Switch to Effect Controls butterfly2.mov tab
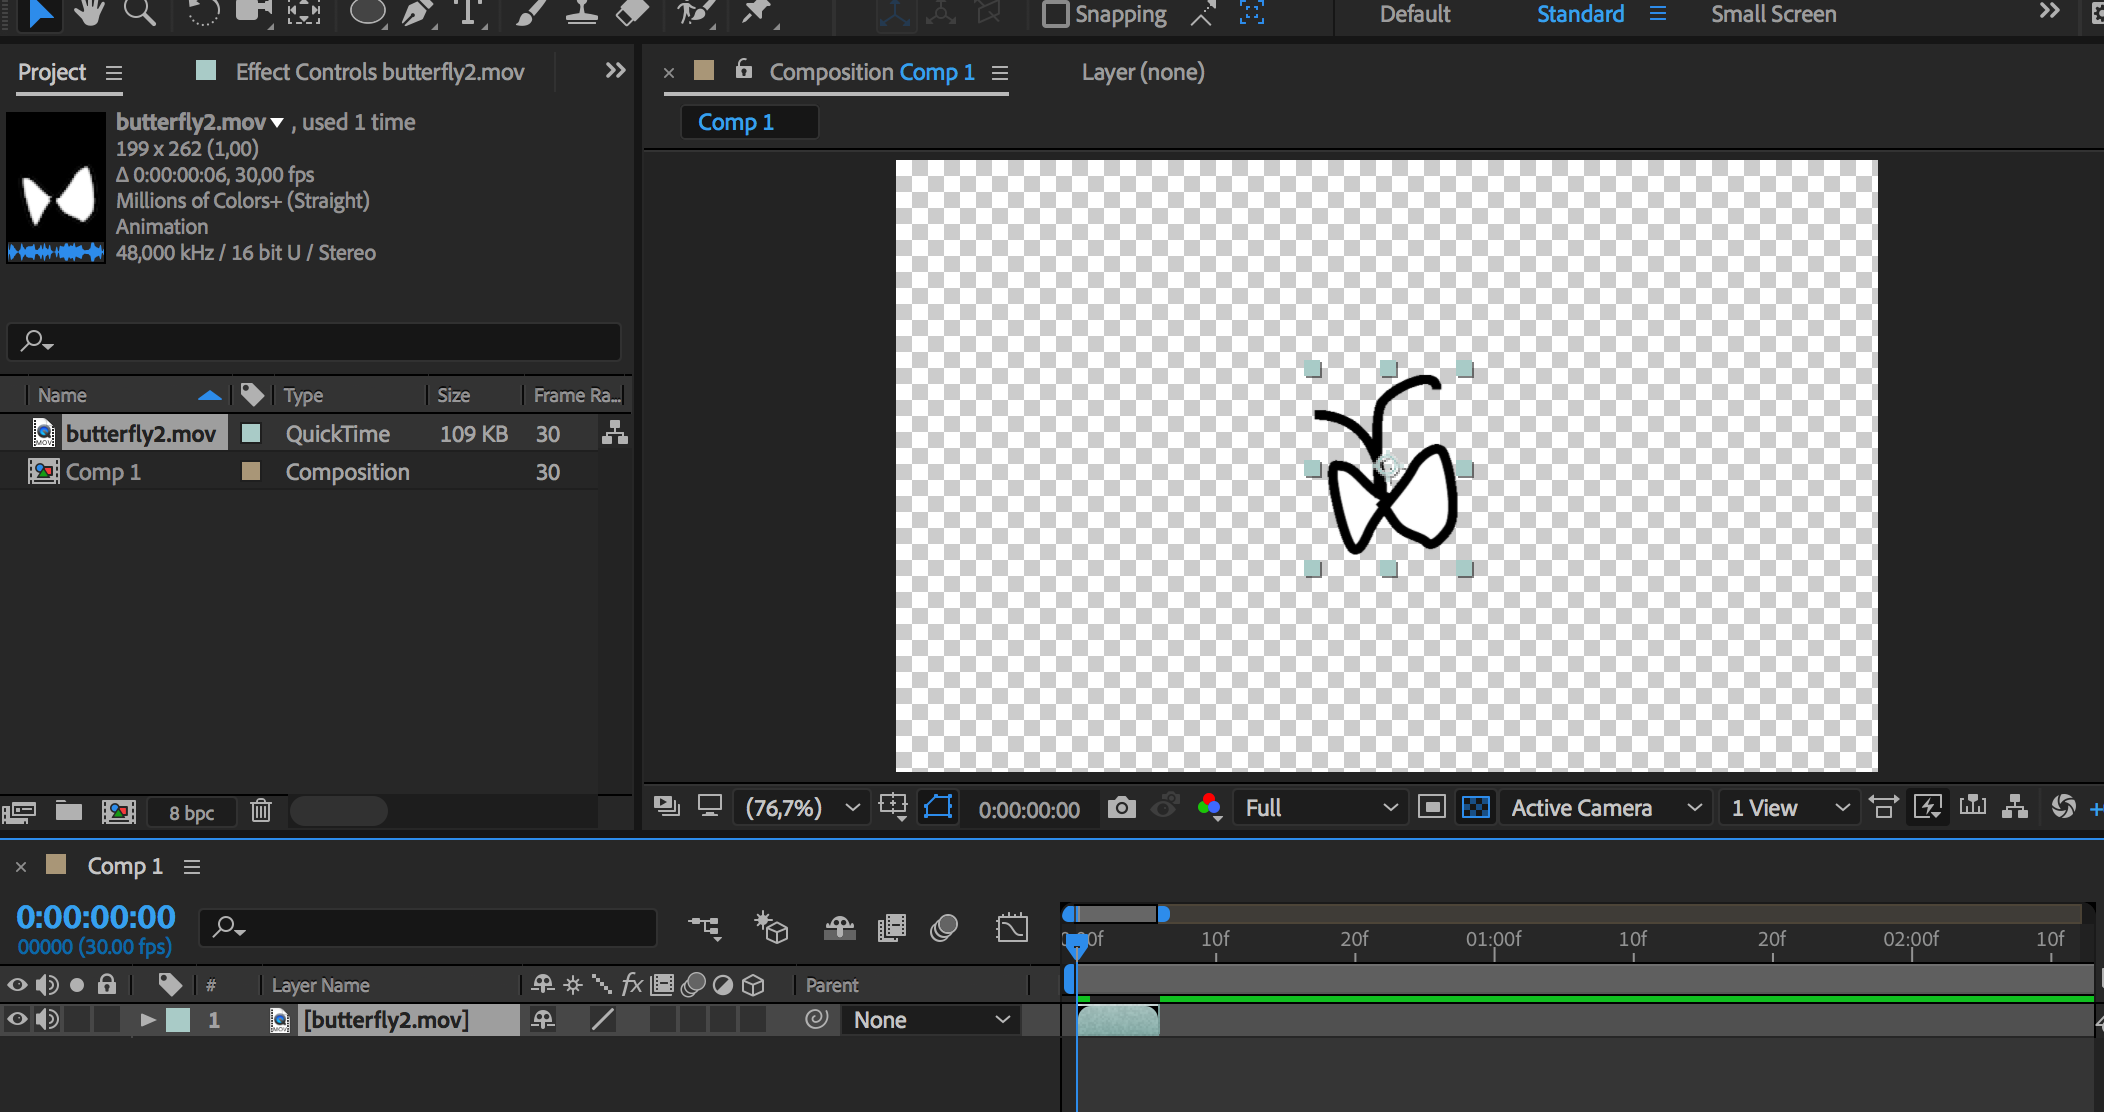This screenshot has width=2104, height=1112. click(379, 72)
